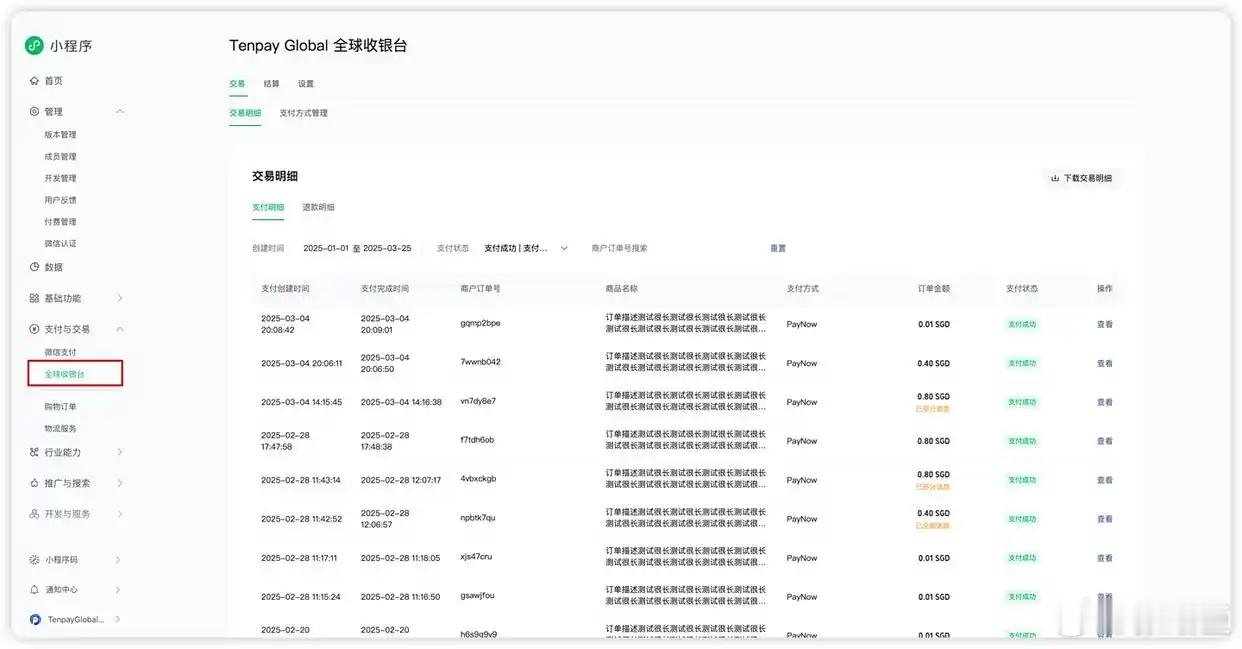Click 查看 for order gqmp2bpe
The width and height of the screenshot is (1242, 649).
pos(1105,324)
